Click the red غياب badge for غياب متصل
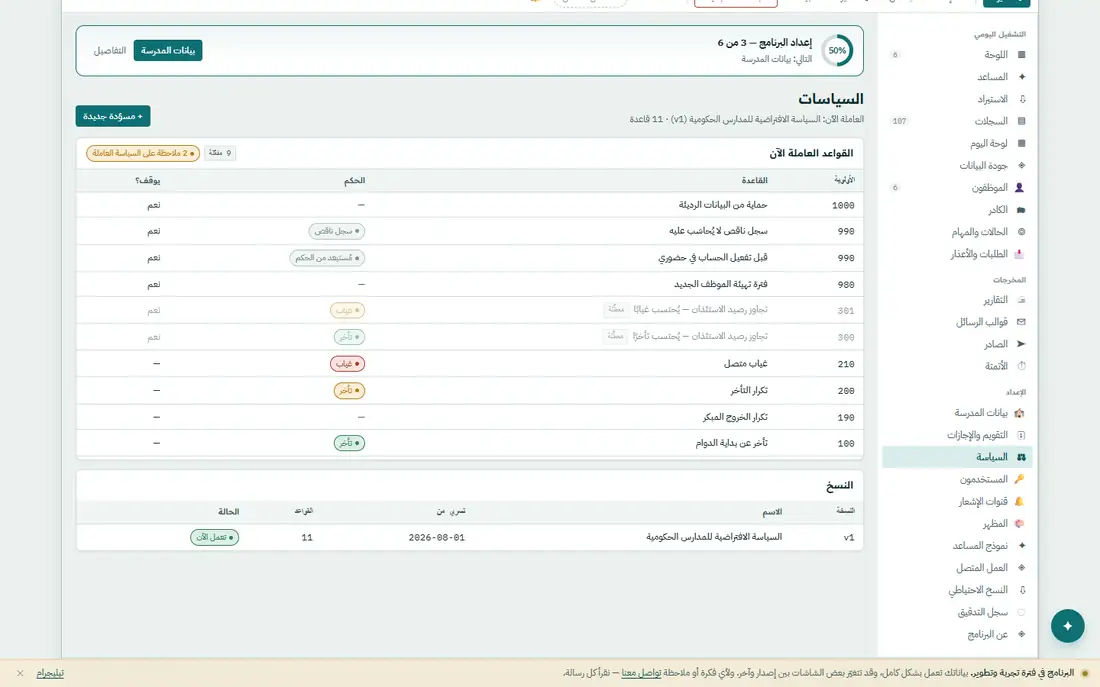Image resolution: width=1100 pixels, height=687 pixels. tap(348, 363)
